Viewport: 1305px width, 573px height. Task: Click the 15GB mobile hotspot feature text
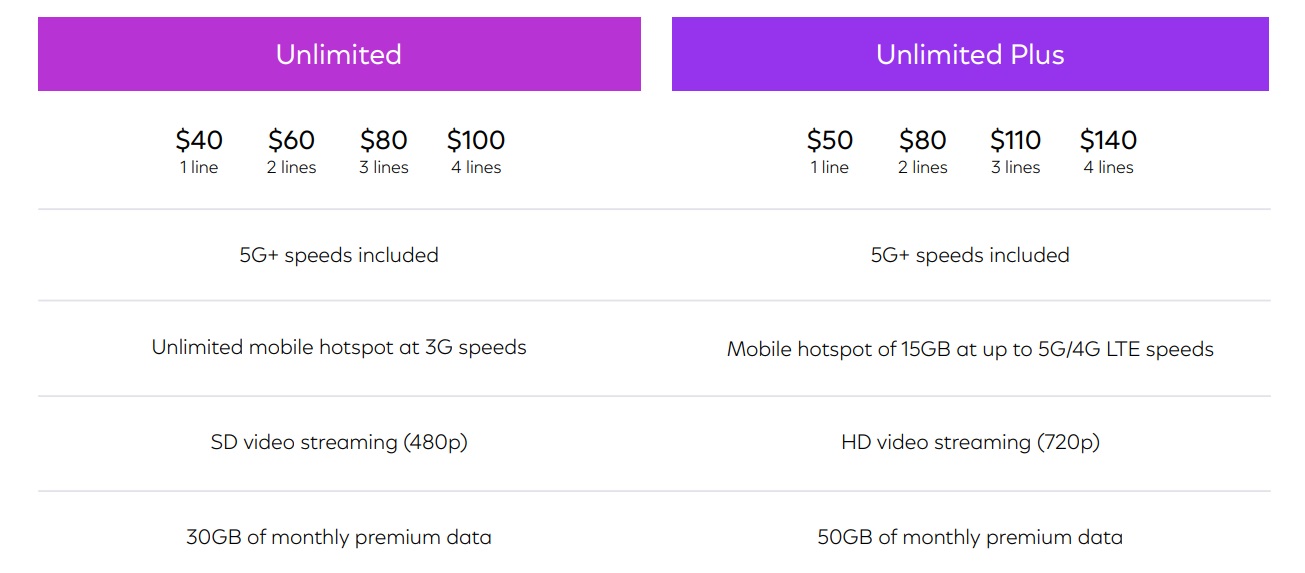point(970,349)
